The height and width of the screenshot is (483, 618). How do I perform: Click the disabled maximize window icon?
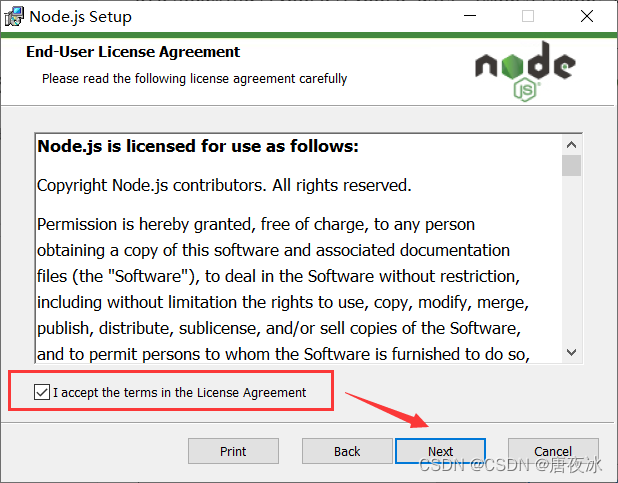pos(528,16)
